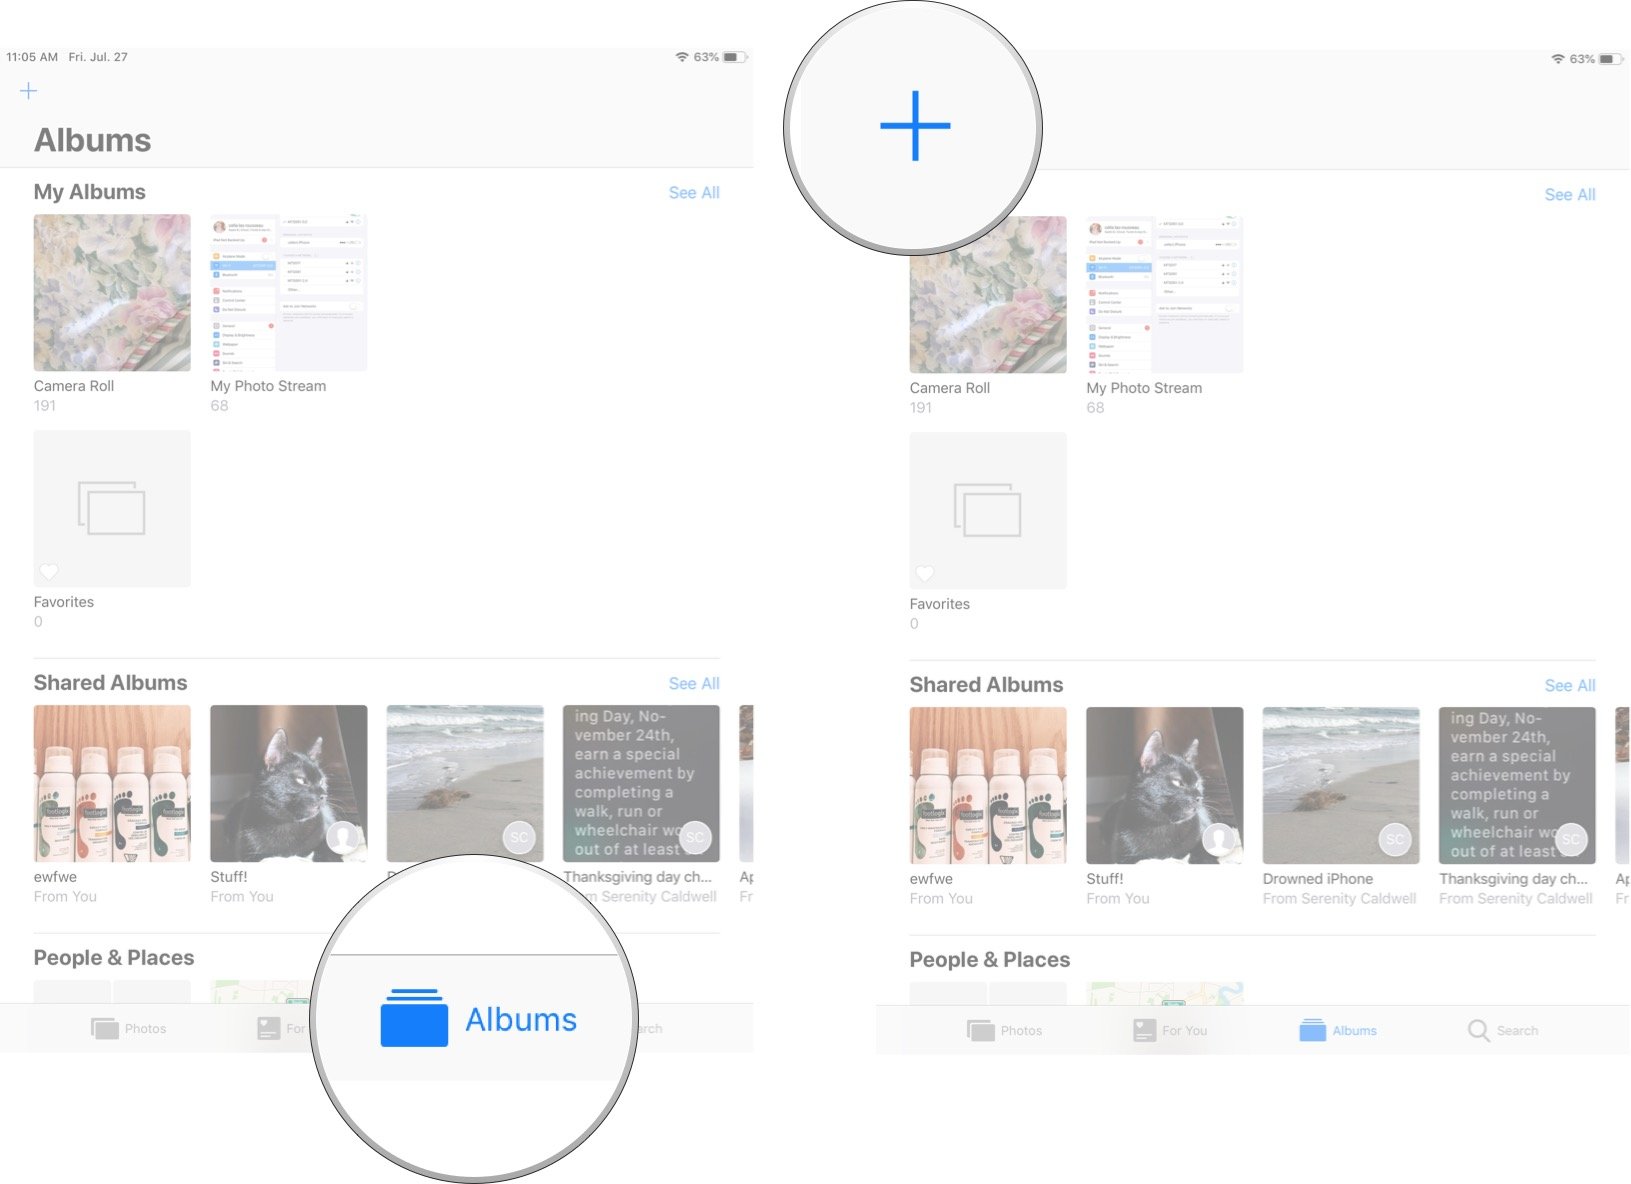The height and width of the screenshot is (1184, 1631).
Task: Tap the SC badge on Drowned iPhone album
Action: [1394, 840]
